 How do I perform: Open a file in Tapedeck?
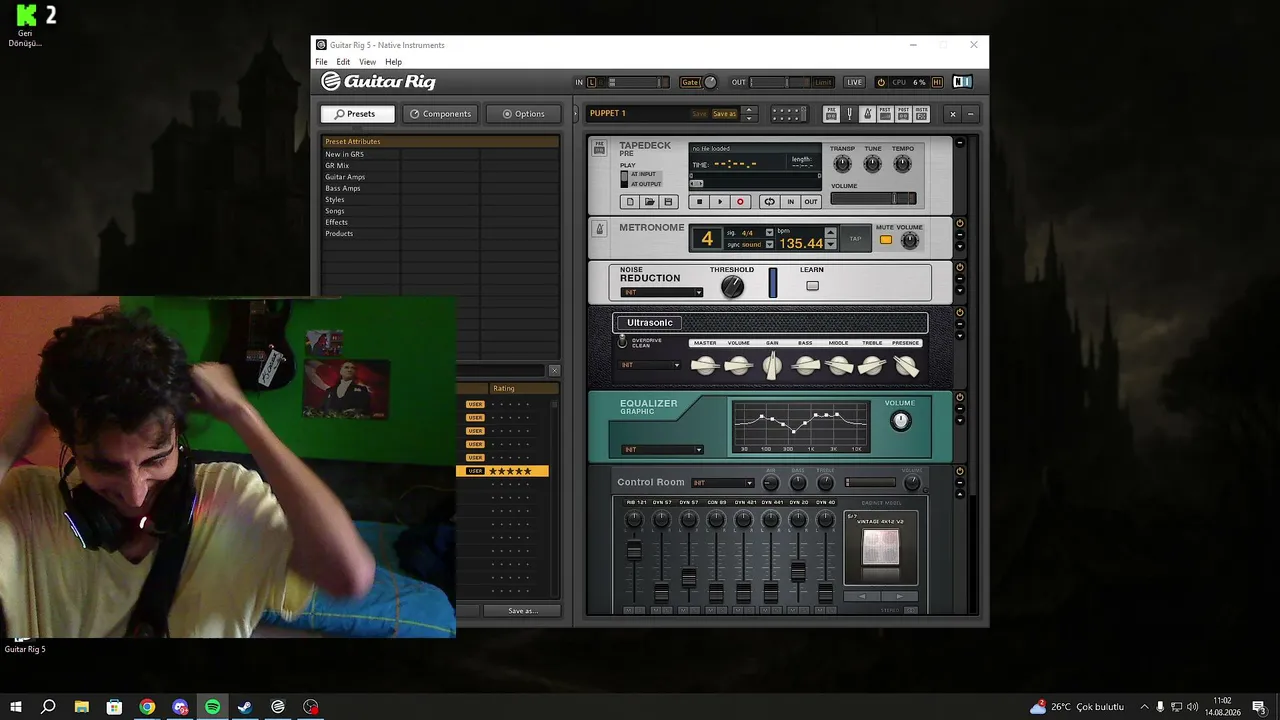(x=649, y=202)
